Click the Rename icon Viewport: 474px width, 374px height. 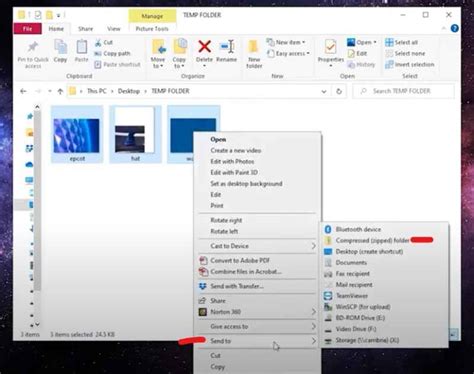pyautogui.click(x=227, y=47)
